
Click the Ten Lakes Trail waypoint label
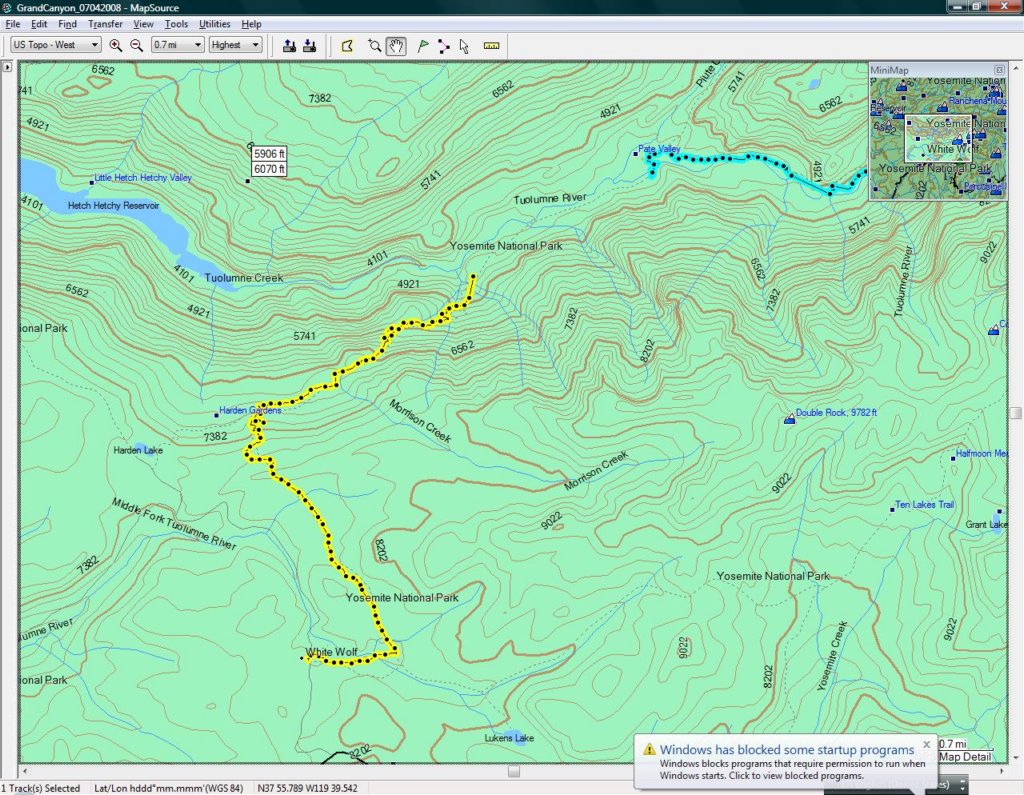click(924, 504)
